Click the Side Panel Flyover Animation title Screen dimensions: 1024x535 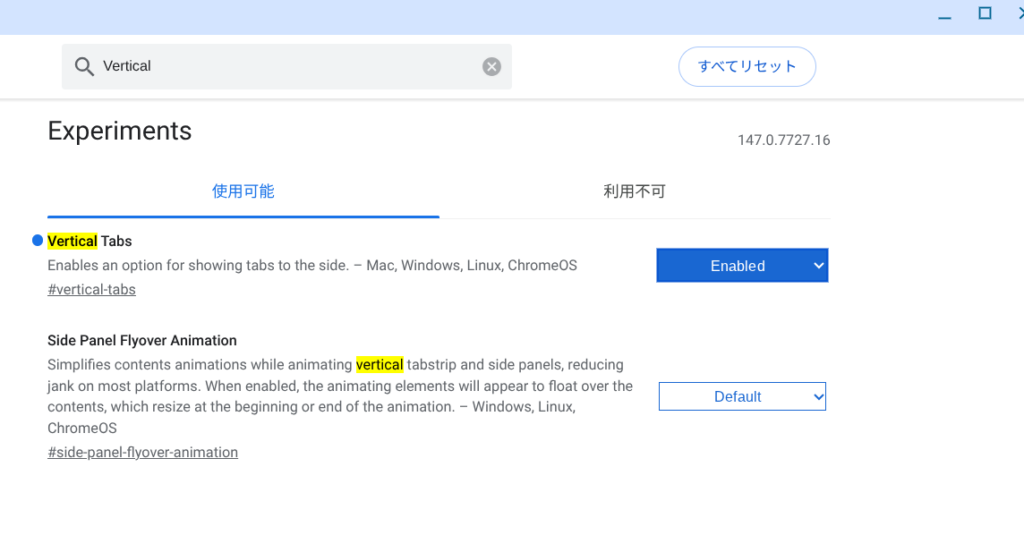142,340
